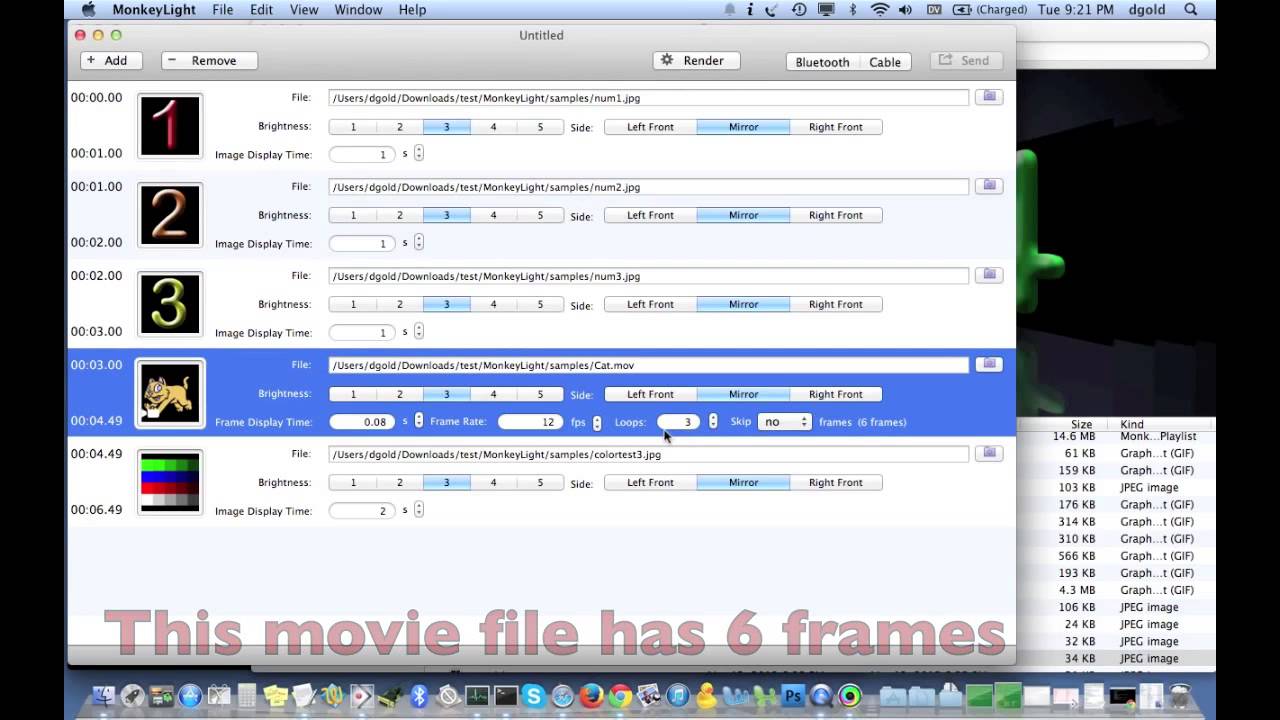Click Image Display Time stepper for colortest3.jpg
Screen dimensions: 1280x720
click(x=419, y=509)
